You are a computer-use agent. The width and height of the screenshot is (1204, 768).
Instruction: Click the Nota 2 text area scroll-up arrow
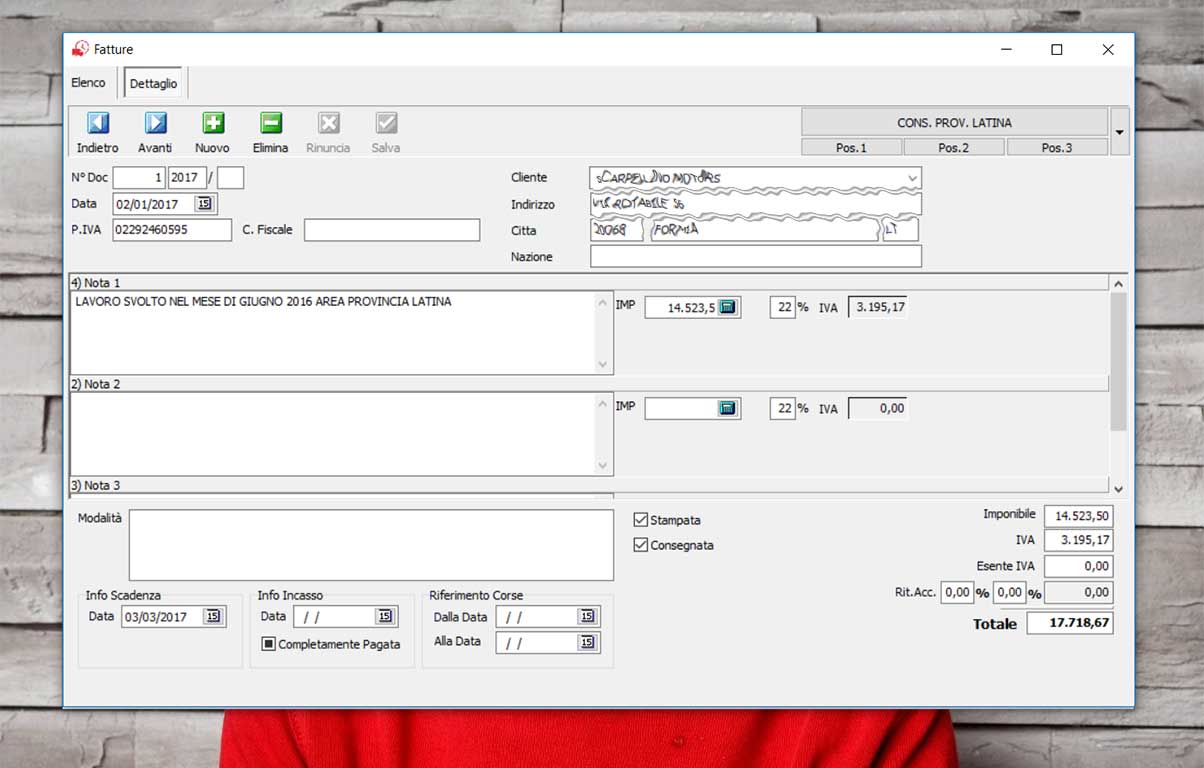point(603,403)
